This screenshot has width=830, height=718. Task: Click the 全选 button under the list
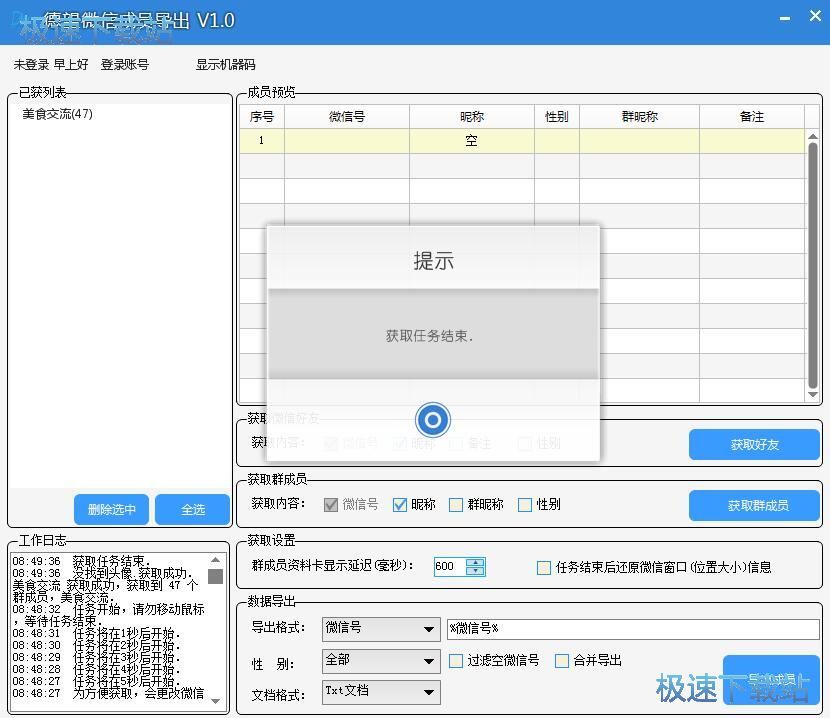pos(193,509)
